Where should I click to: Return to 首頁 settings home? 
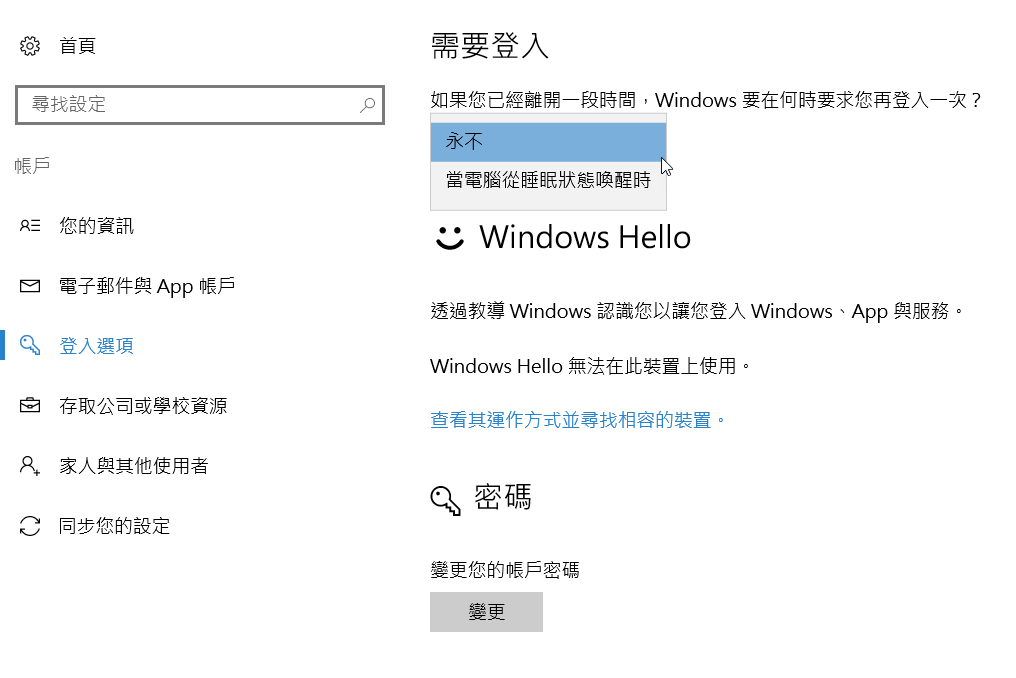(x=77, y=46)
